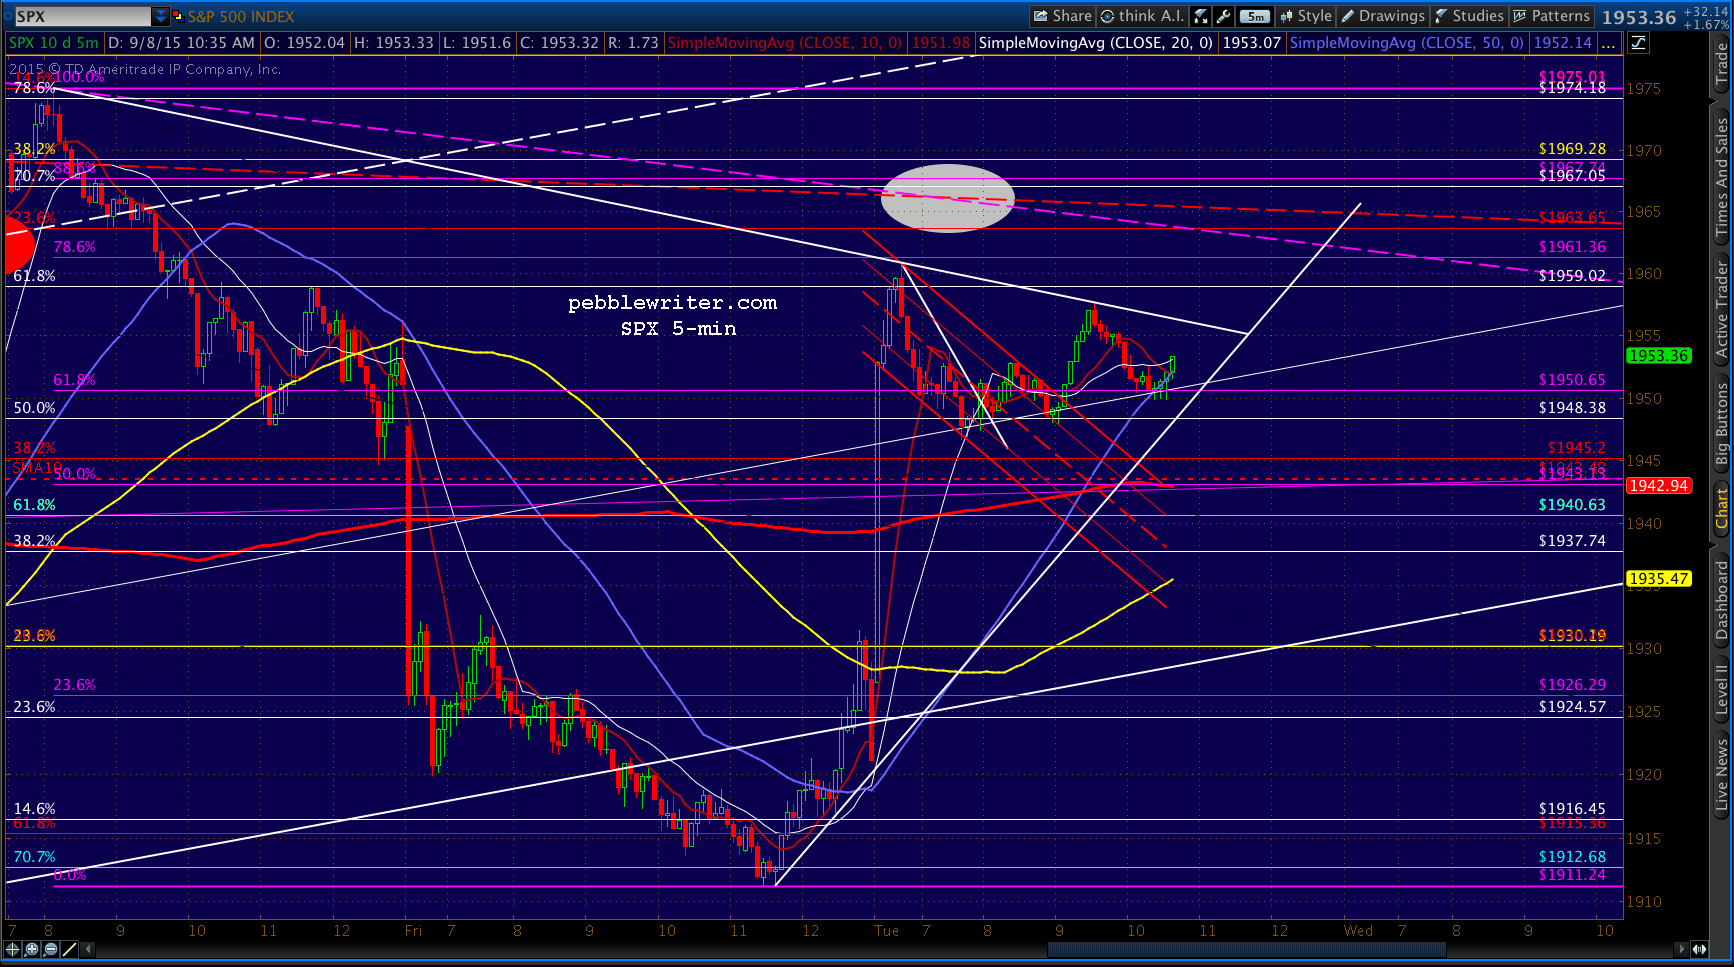Click the simple moving average 20 value 1953.07

click(1251, 43)
